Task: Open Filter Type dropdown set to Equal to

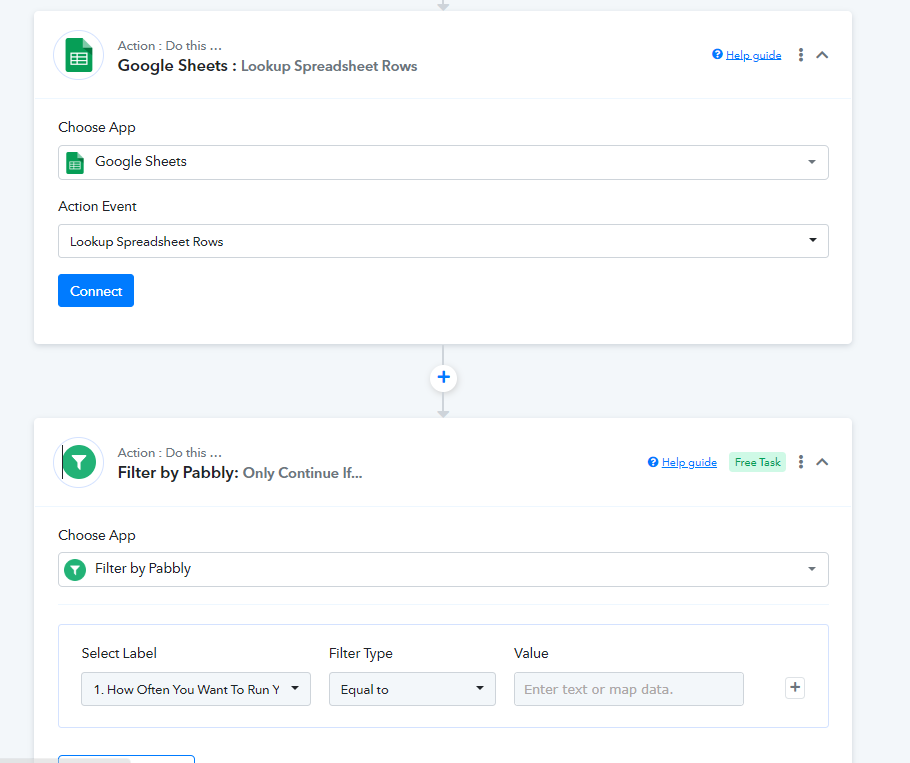Action: [412, 689]
